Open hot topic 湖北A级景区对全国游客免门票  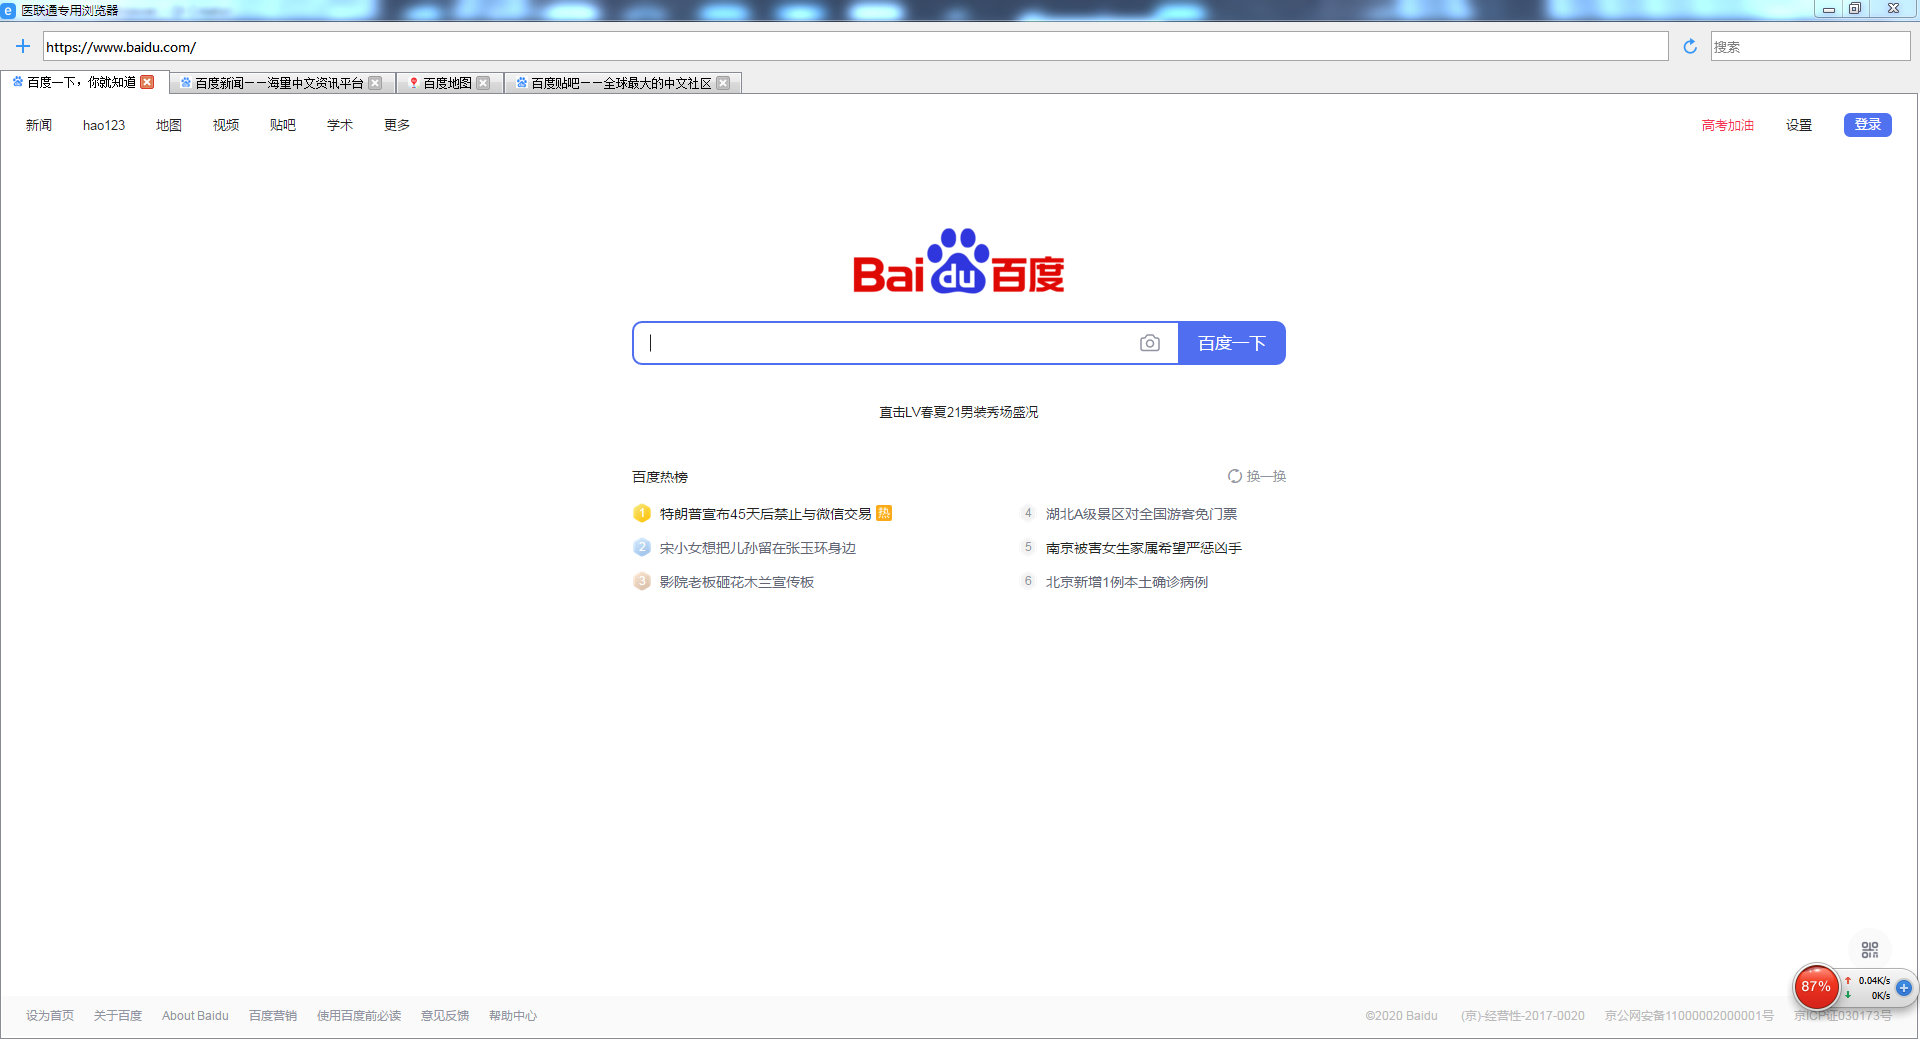pyautogui.click(x=1141, y=514)
